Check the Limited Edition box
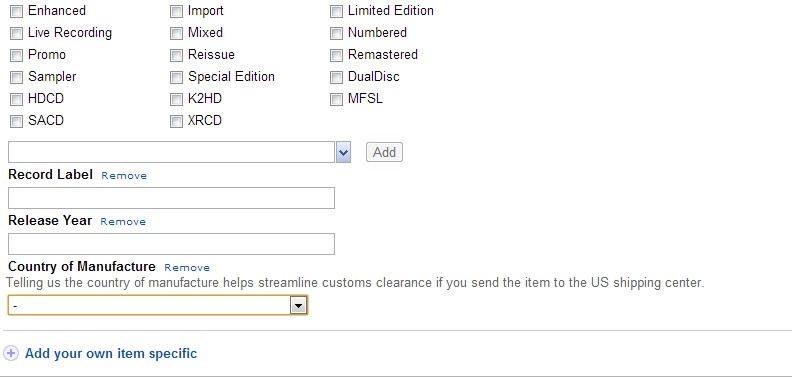 coord(336,12)
